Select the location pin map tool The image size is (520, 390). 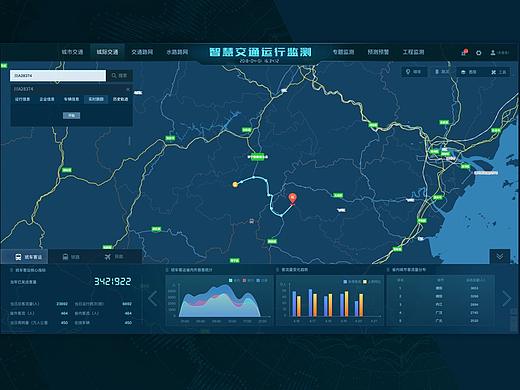coord(413,72)
